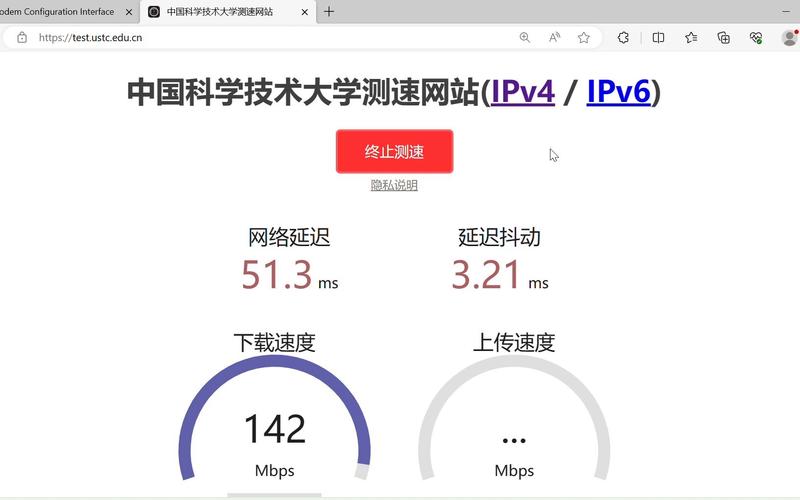The height and width of the screenshot is (500, 800).
Task: Activate the Read aloud icon
Action: [x=554, y=37]
